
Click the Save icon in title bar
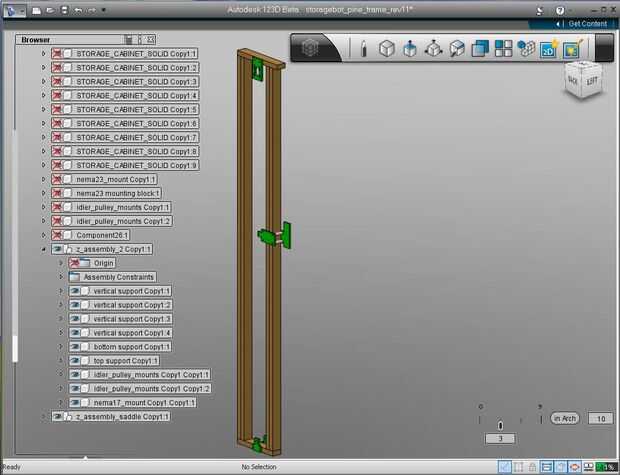pyautogui.click(x=64, y=11)
